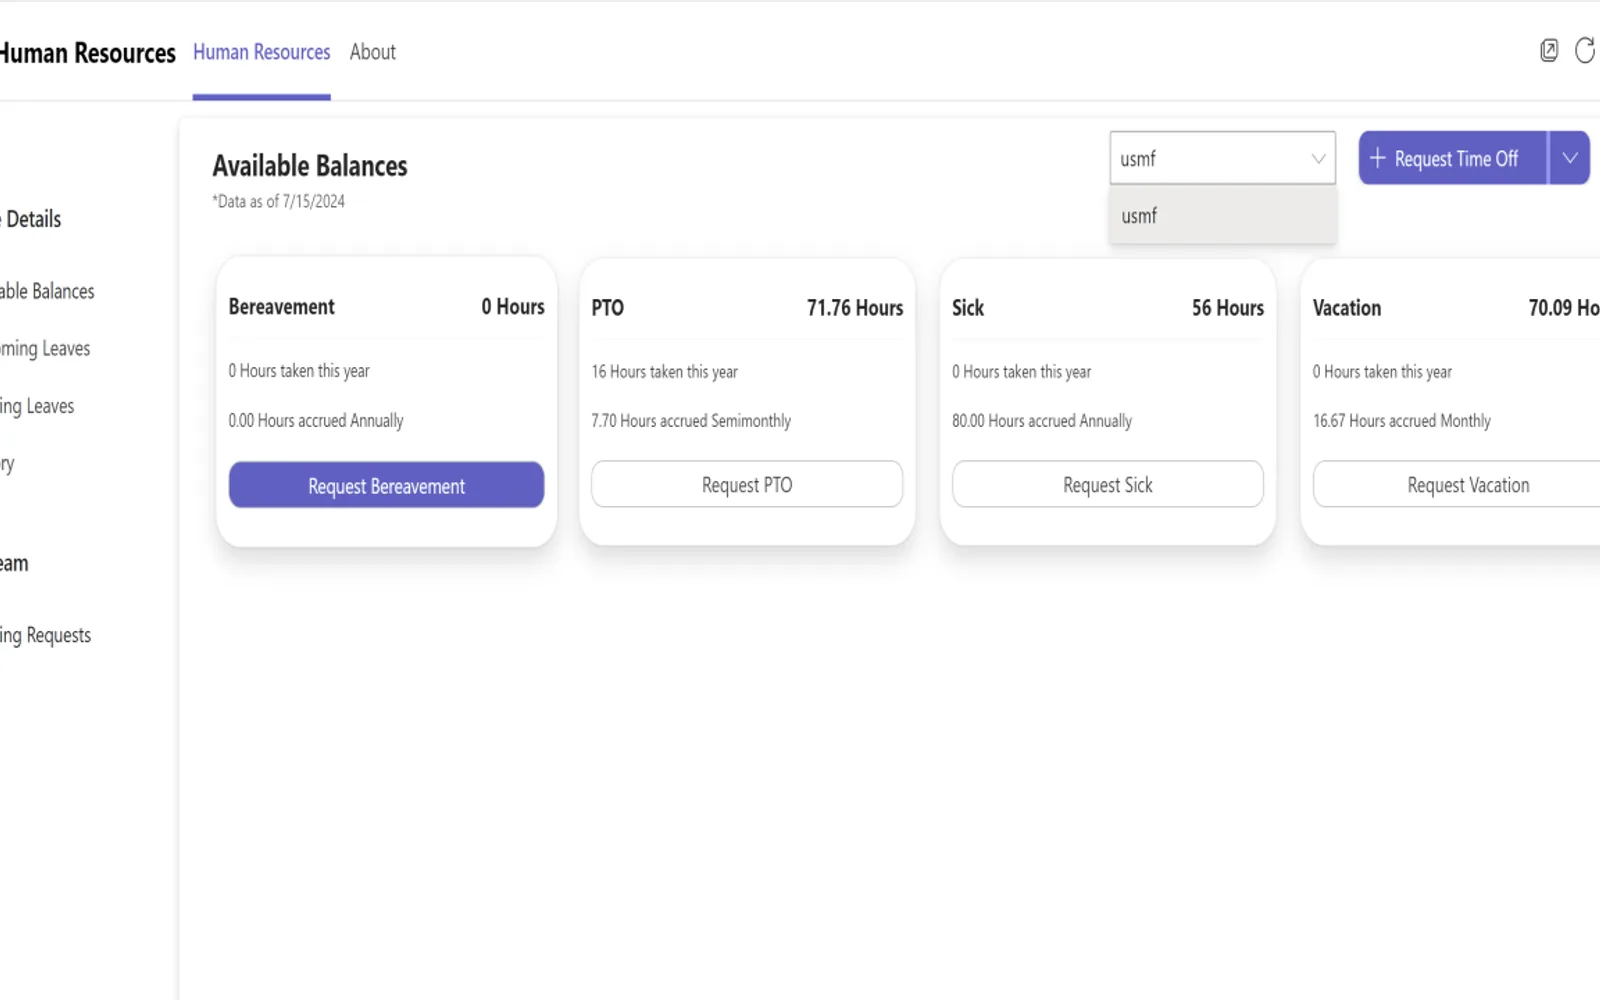Click the refresh icon at top right

(1586, 51)
